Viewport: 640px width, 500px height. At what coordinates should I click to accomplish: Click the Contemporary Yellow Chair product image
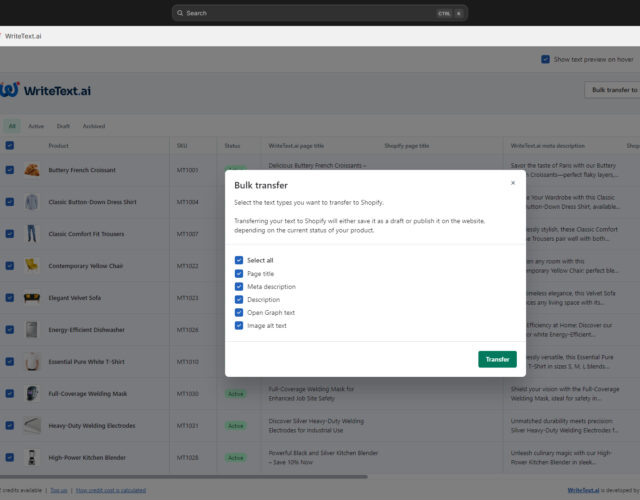point(32,266)
